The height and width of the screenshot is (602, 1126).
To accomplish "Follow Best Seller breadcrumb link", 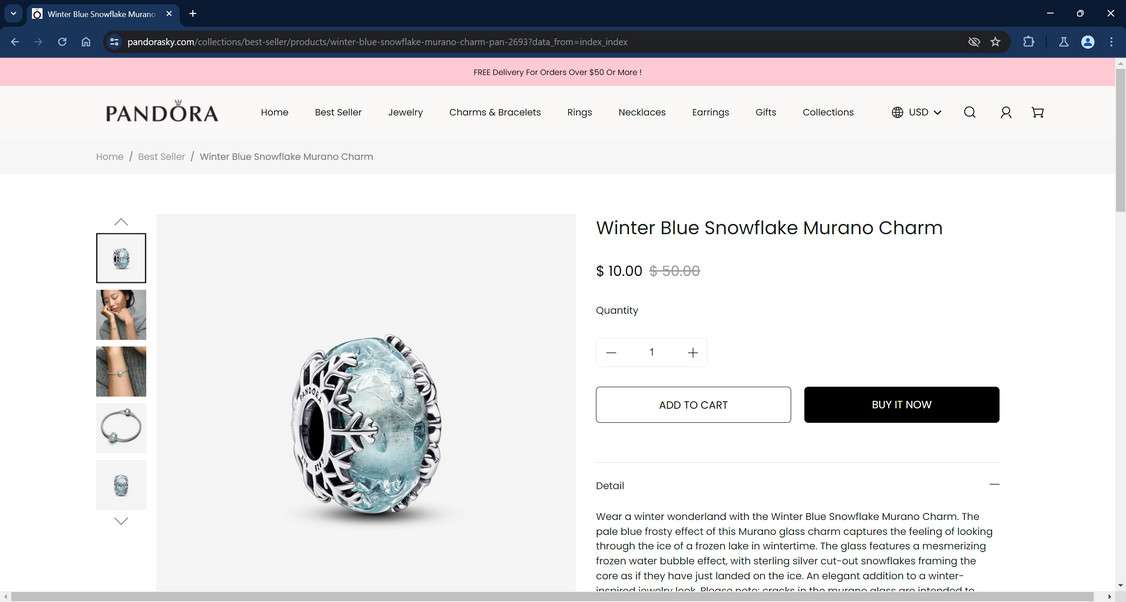I will tap(162, 157).
